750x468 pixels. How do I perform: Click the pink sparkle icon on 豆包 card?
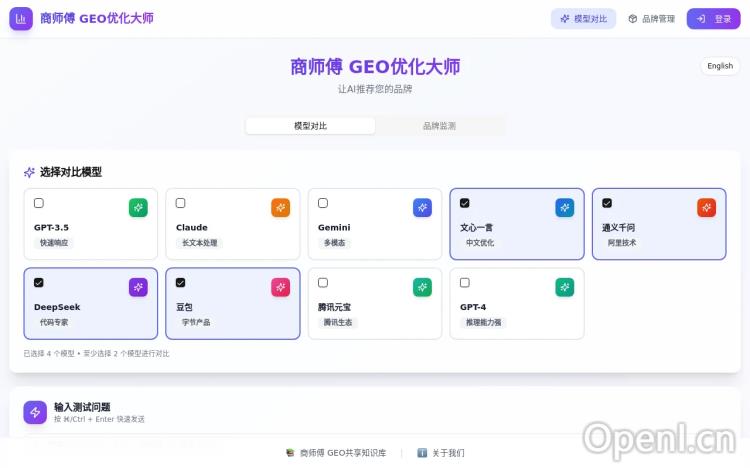coord(280,287)
